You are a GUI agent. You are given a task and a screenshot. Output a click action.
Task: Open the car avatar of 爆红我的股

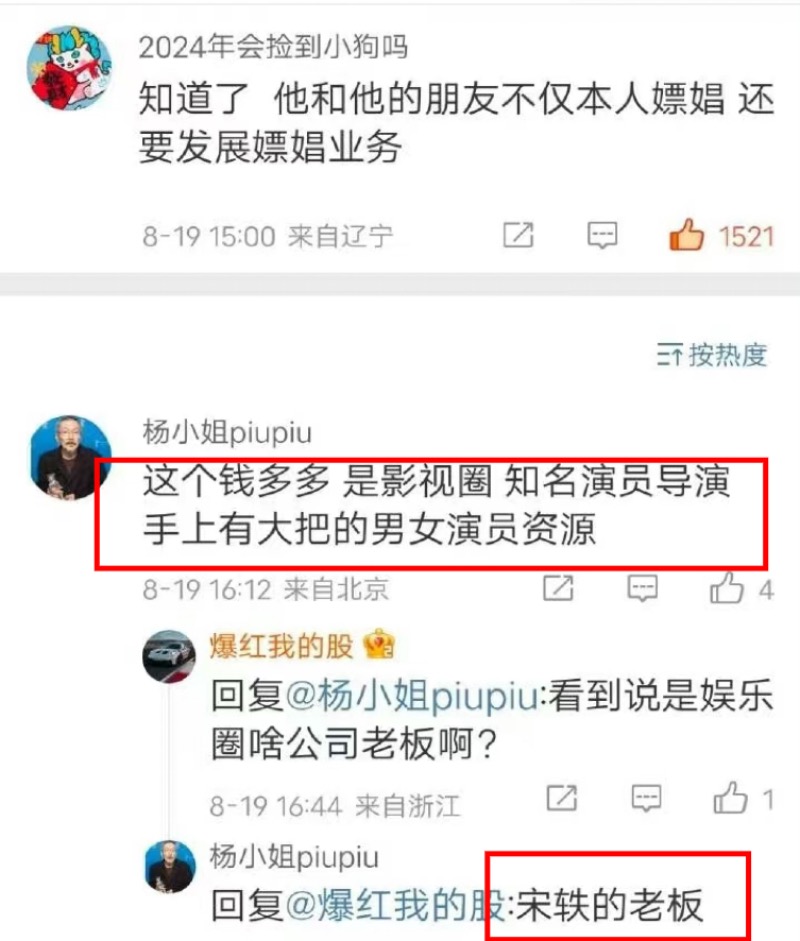coord(169,657)
